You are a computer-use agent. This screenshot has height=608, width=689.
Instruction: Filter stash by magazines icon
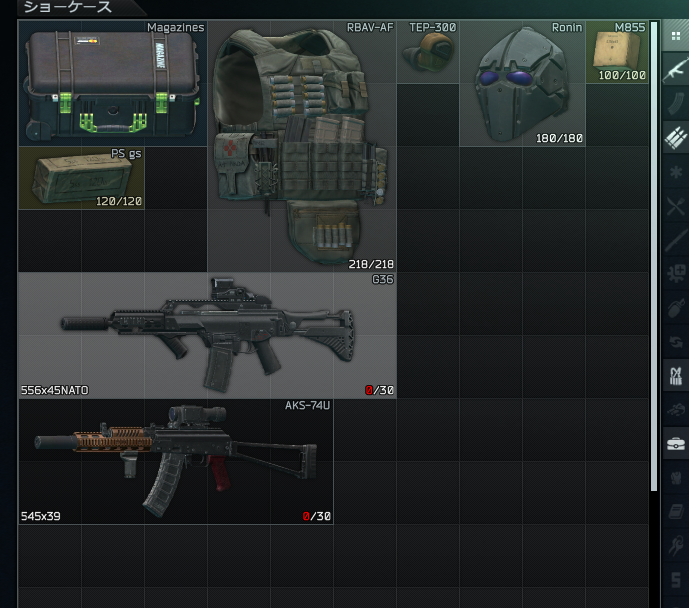pos(676,103)
